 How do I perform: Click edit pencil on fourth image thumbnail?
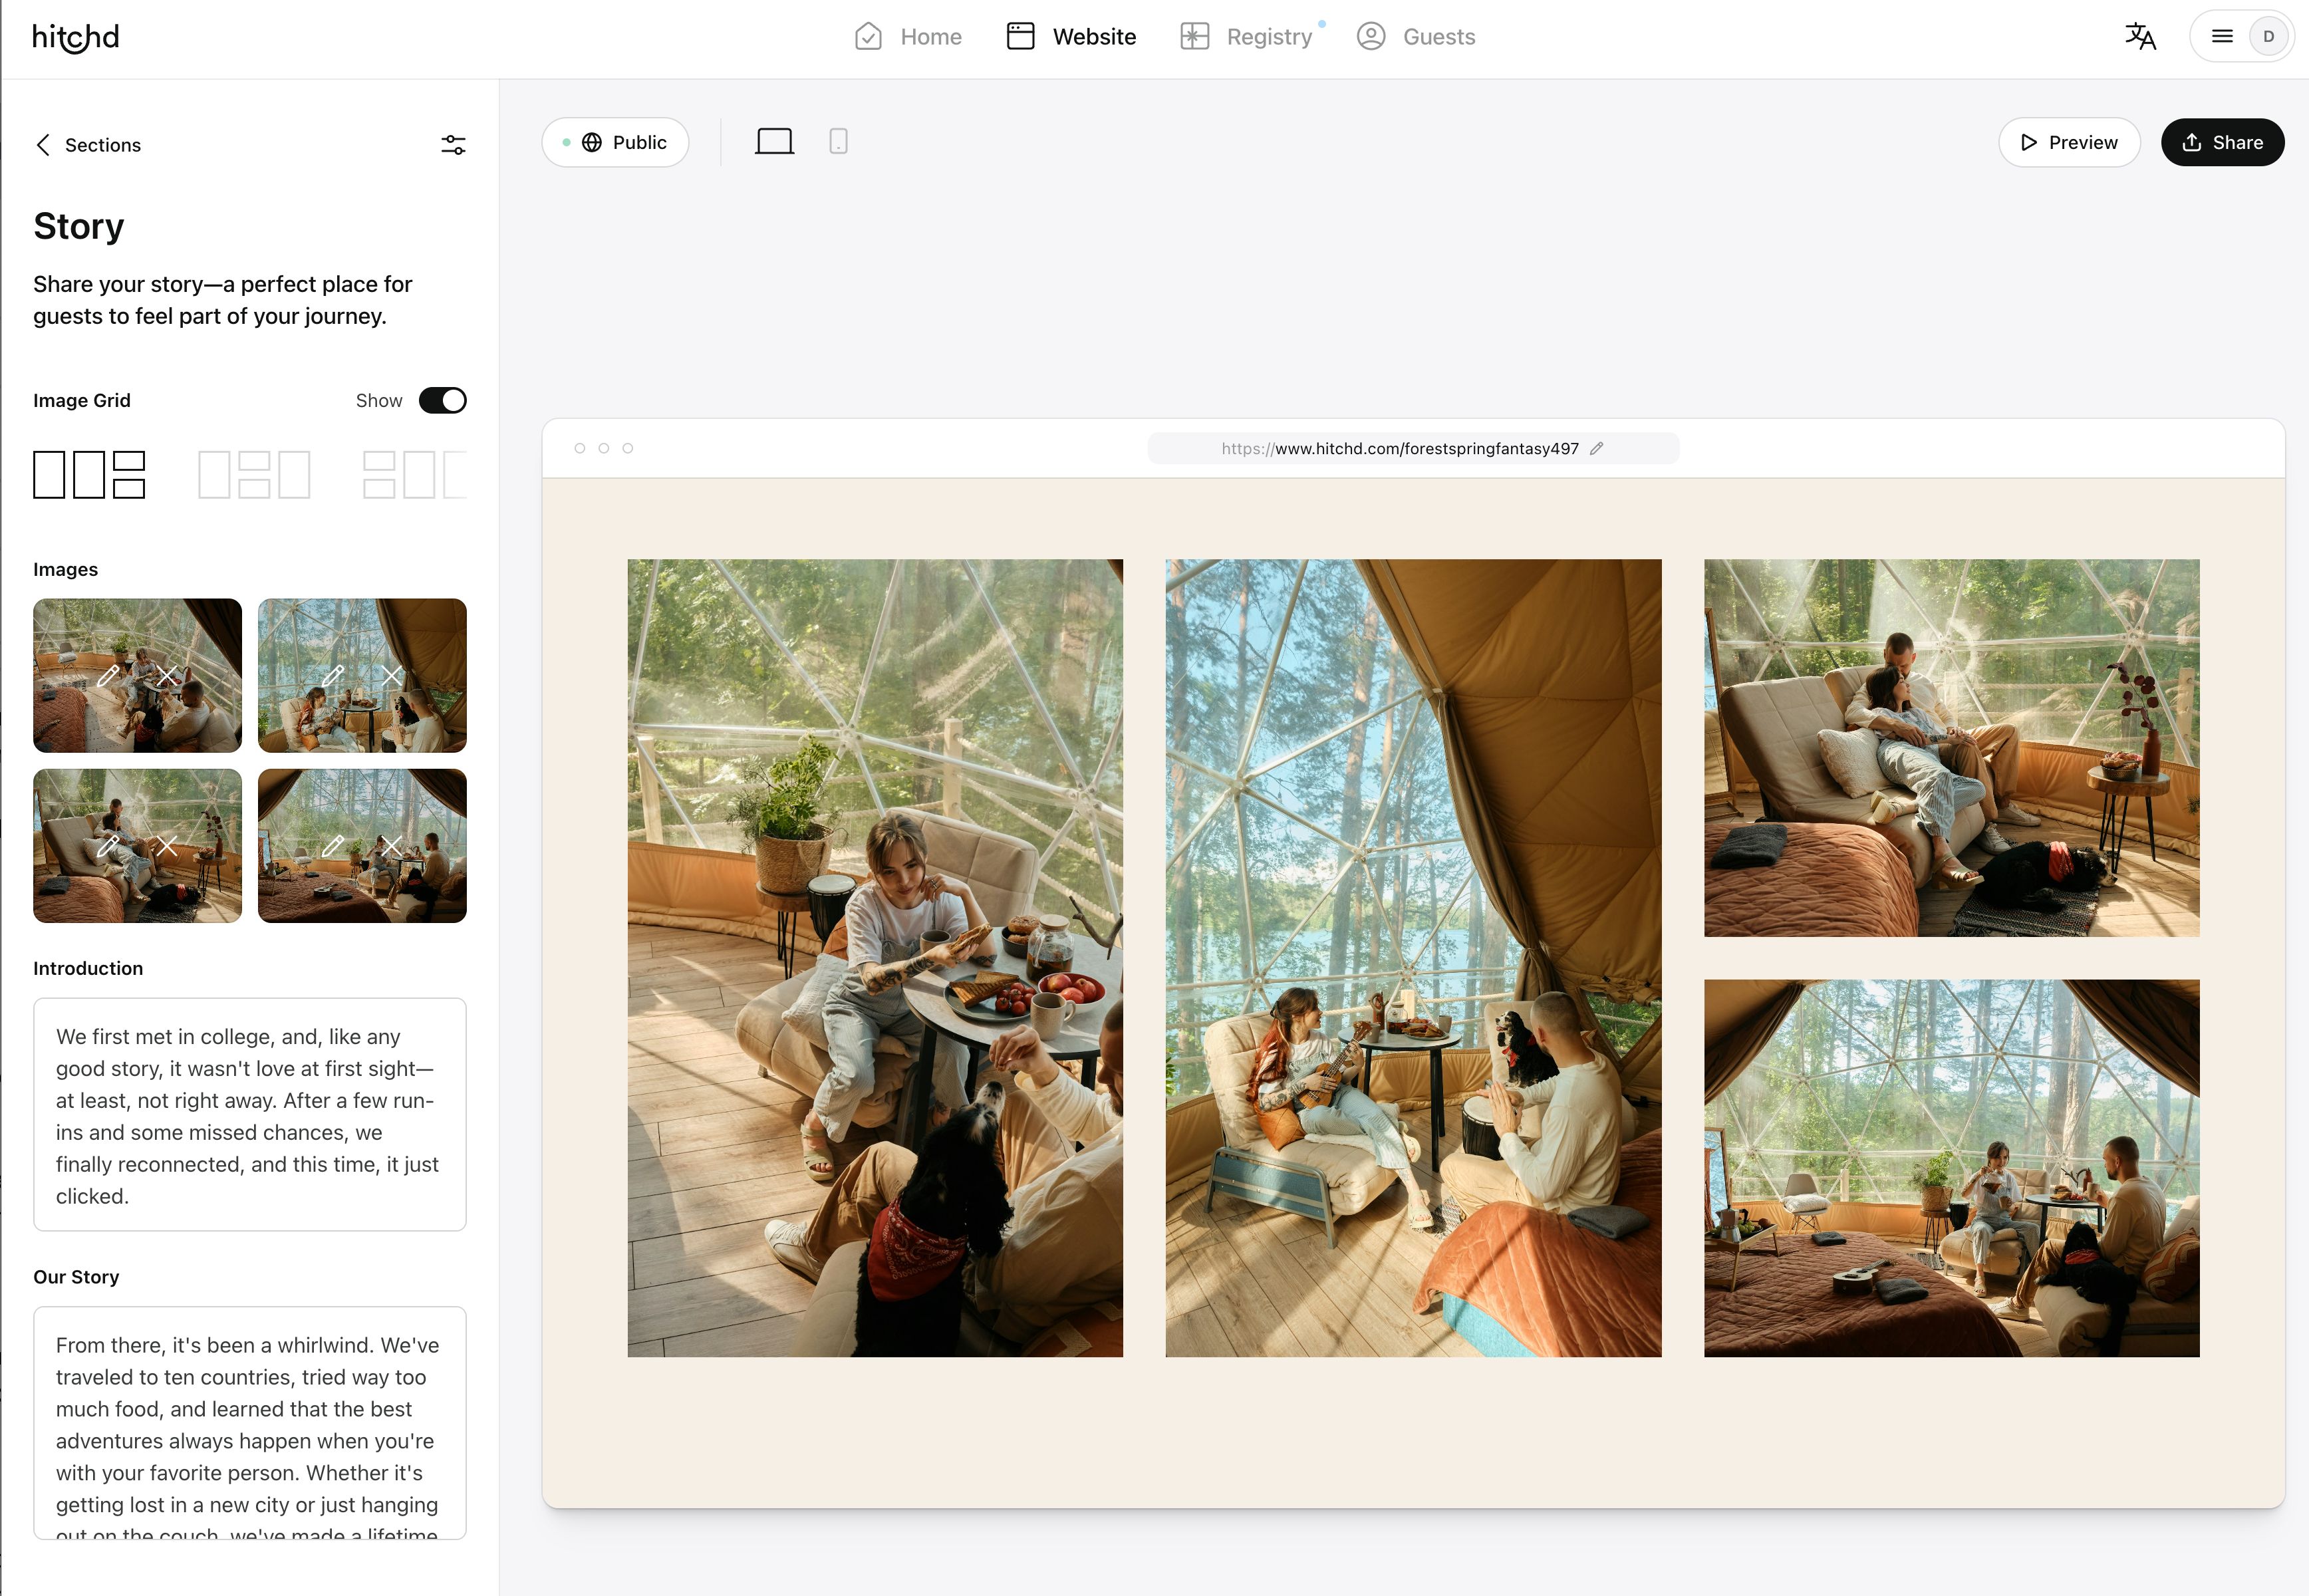(333, 846)
